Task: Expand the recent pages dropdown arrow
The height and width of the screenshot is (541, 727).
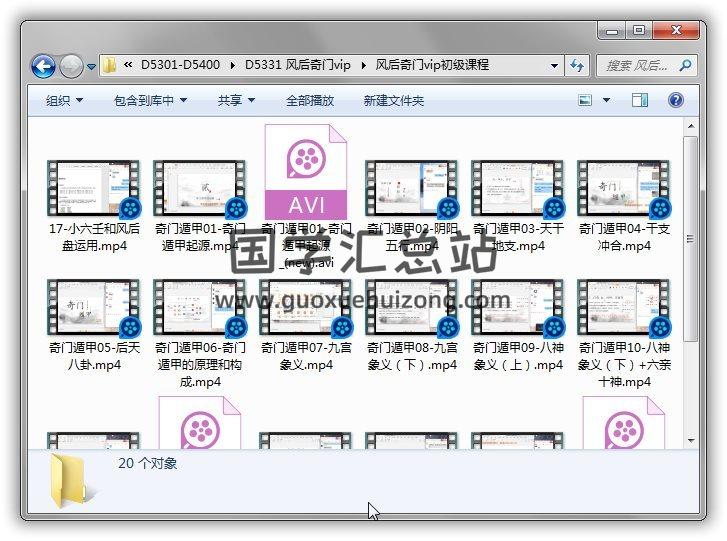Action: click(x=92, y=67)
